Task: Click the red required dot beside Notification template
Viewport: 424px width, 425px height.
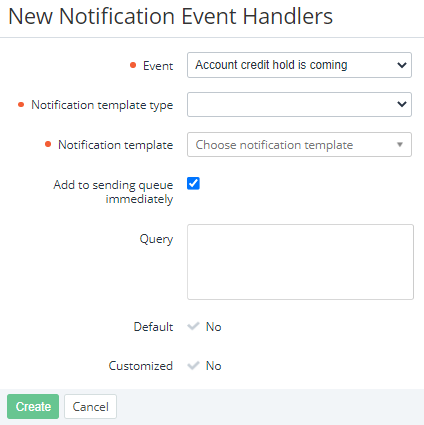Action: coord(48,144)
